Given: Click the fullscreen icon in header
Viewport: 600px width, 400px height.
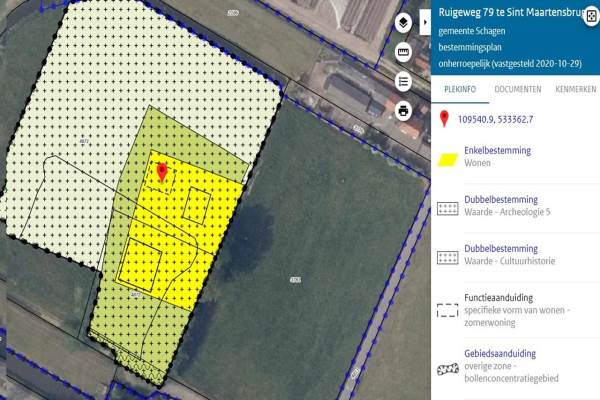Looking at the screenshot, I should click(x=592, y=16).
